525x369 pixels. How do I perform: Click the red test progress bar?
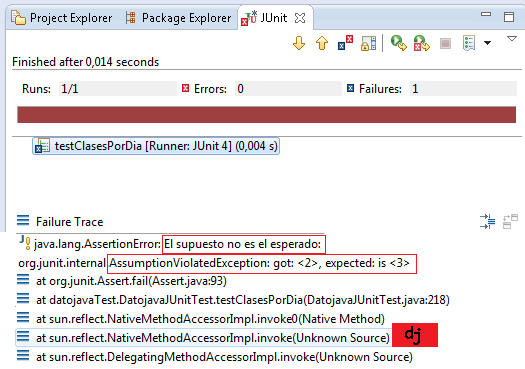point(267,115)
